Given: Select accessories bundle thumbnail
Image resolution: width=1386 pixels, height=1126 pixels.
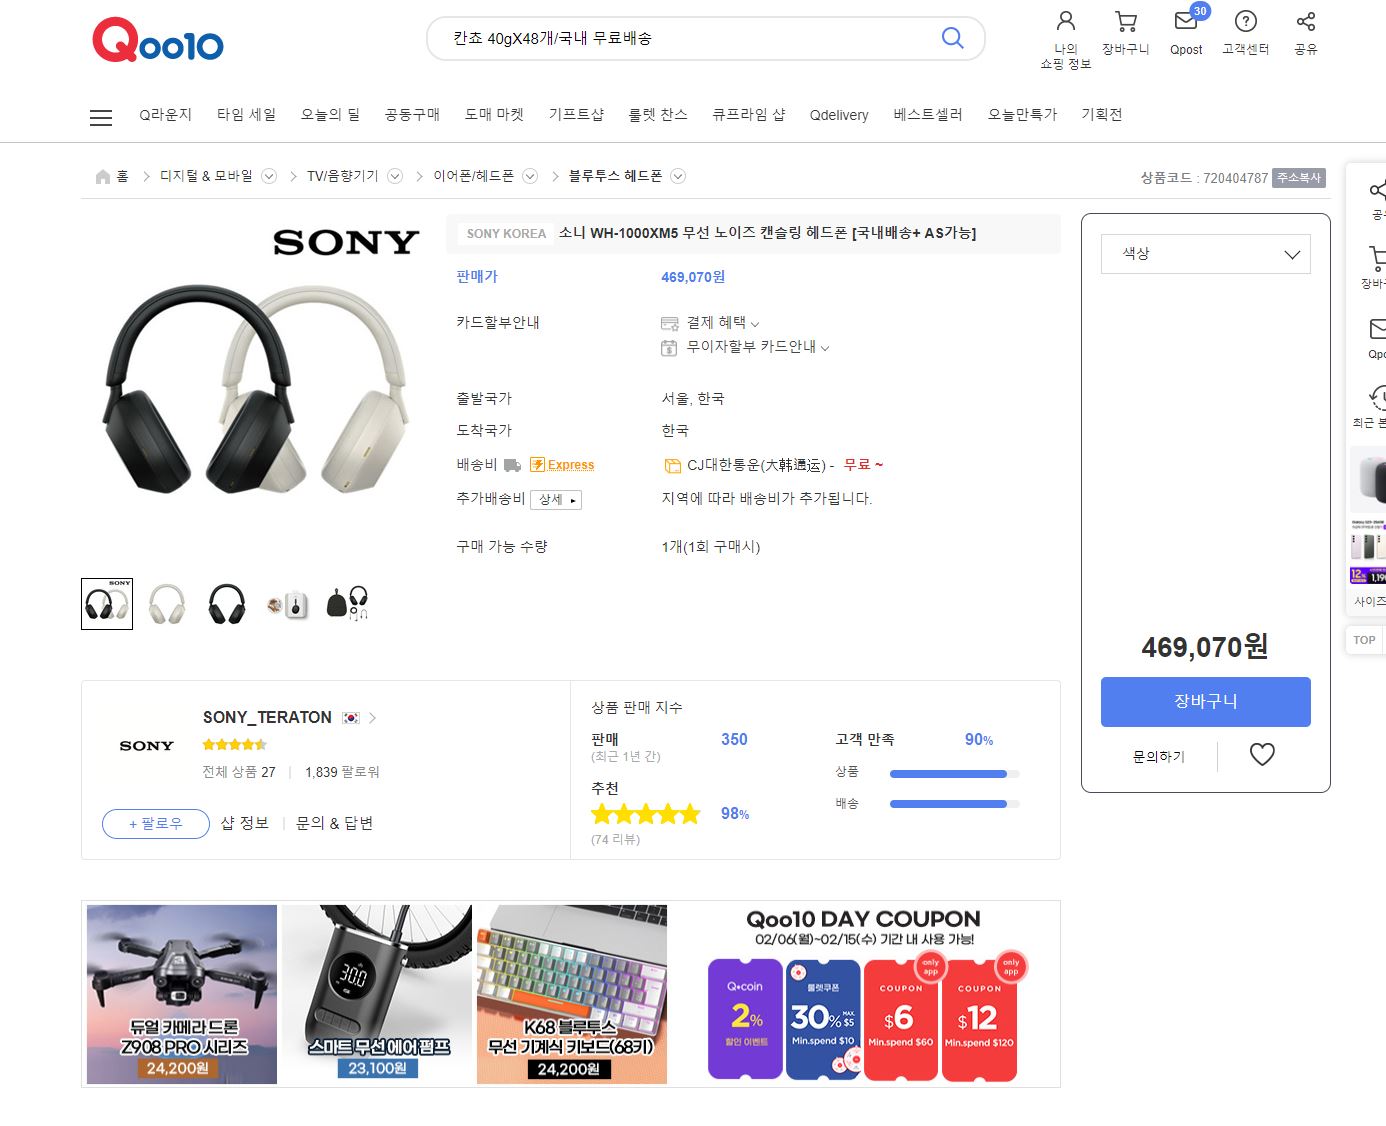Looking at the screenshot, I should point(347,604).
